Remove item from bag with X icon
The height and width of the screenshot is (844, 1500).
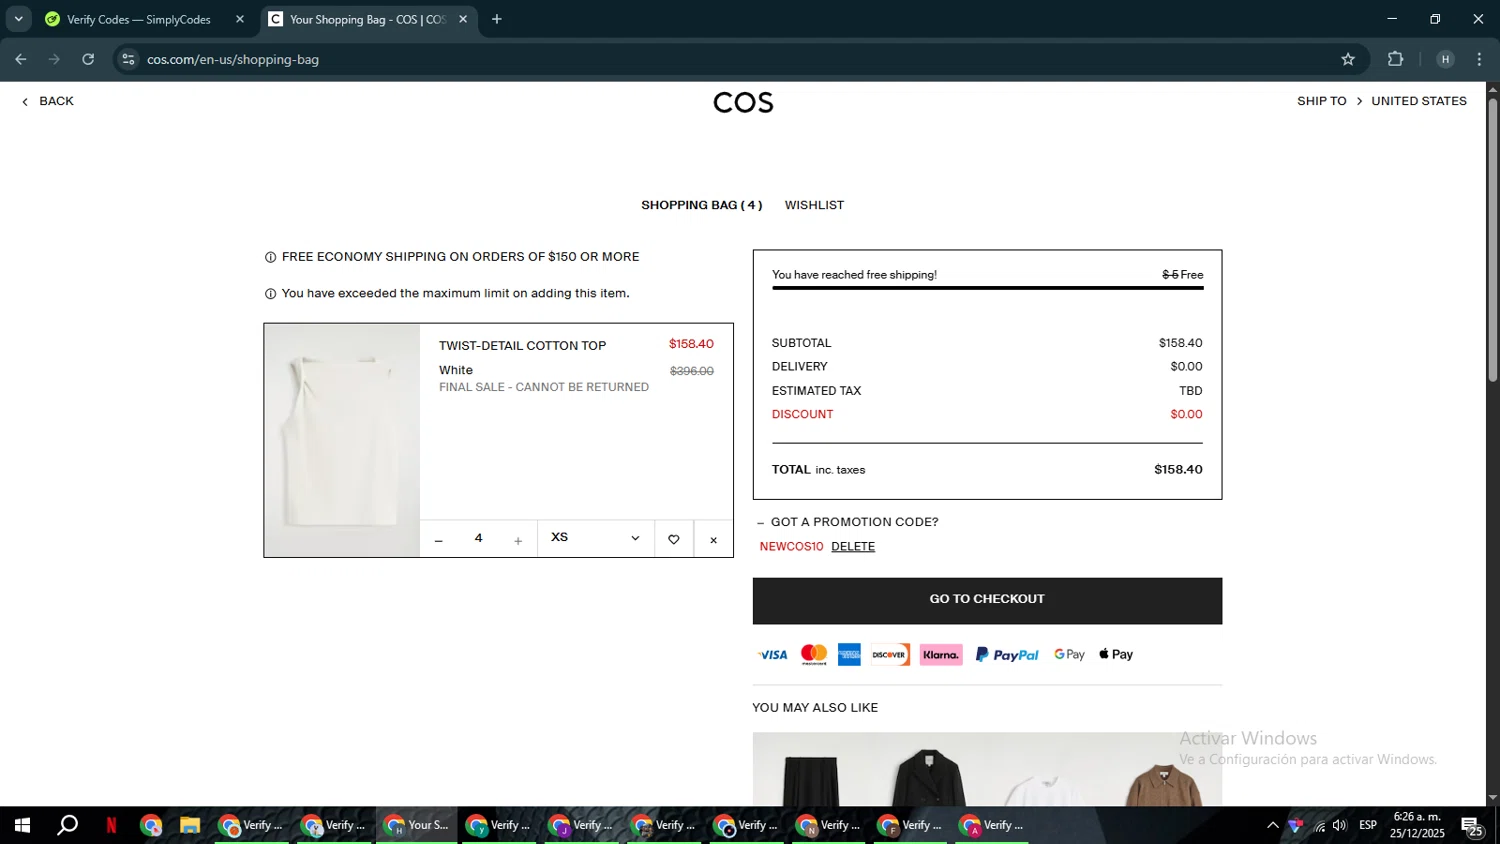click(713, 540)
